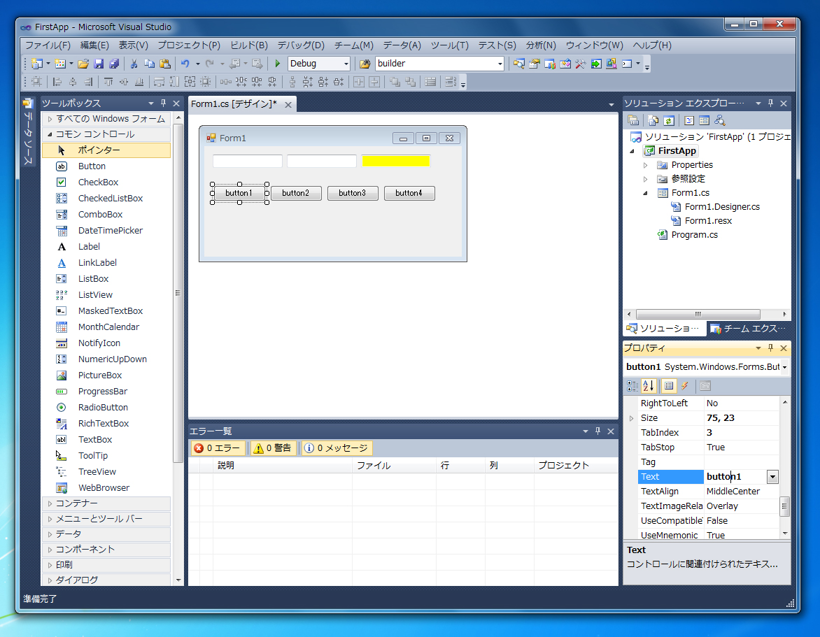The height and width of the screenshot is (637, 820).
Task: Start debugging with the green play icon
Action: 278,64
